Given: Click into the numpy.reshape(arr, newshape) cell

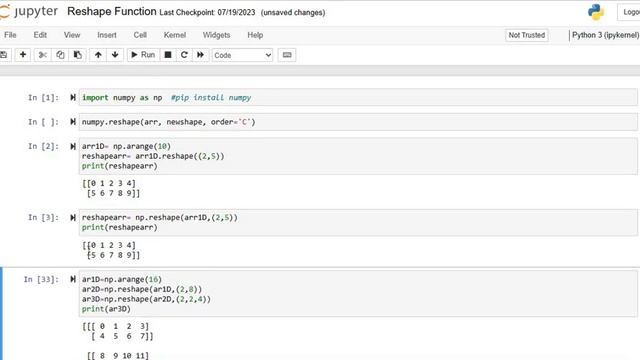Looking at the screenshot, I should pyautogui.click(x=358, y=122).
